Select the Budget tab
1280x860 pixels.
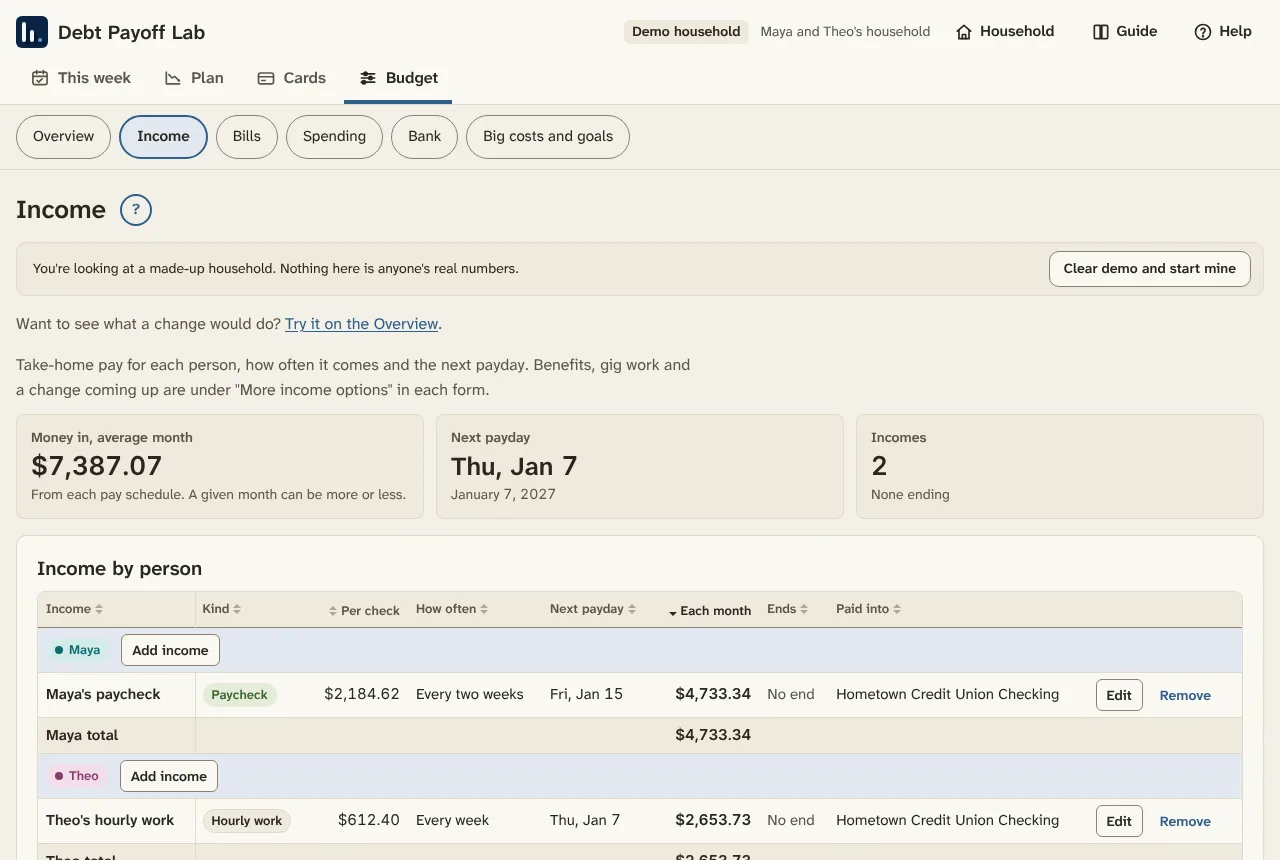click(399, 78)
